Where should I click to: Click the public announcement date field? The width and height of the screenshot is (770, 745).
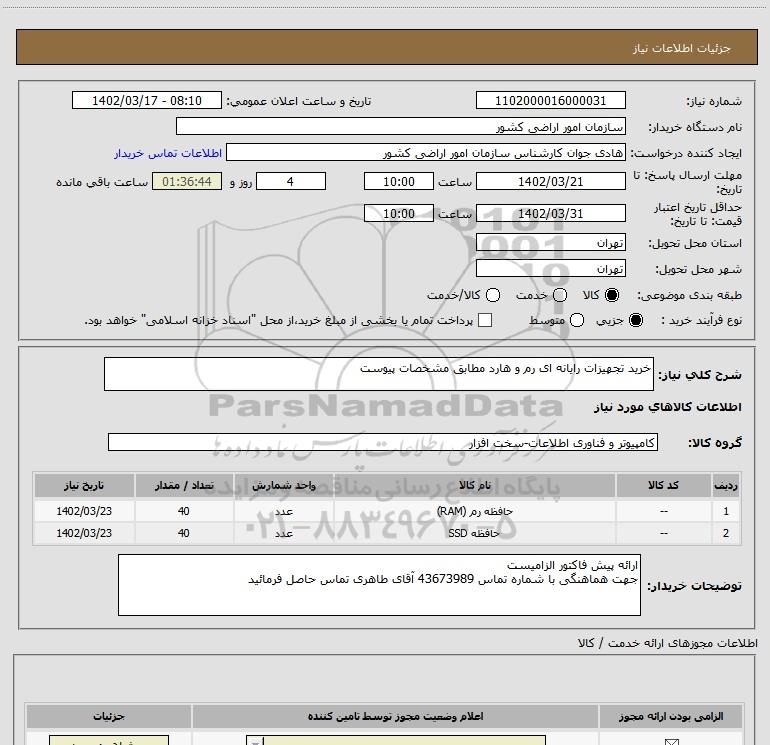147,100
